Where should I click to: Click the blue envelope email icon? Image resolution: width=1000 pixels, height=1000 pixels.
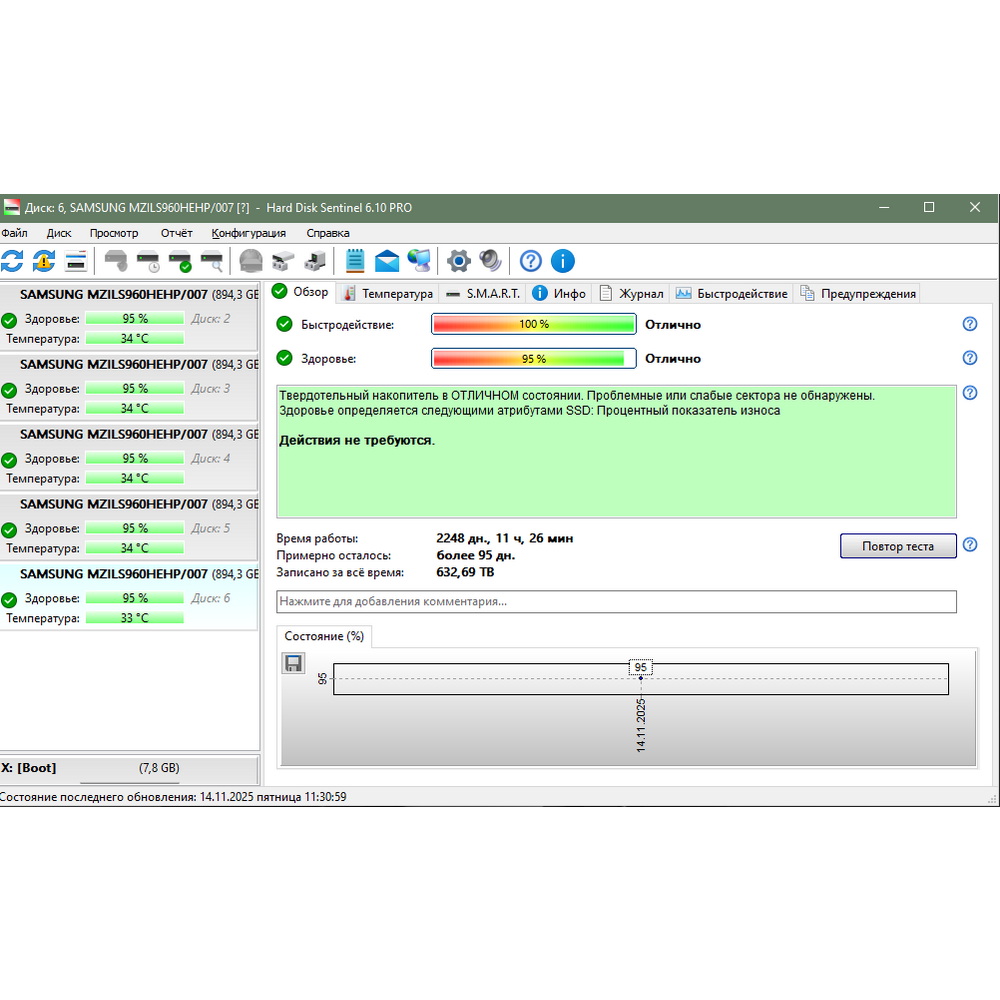coord(387,261)
